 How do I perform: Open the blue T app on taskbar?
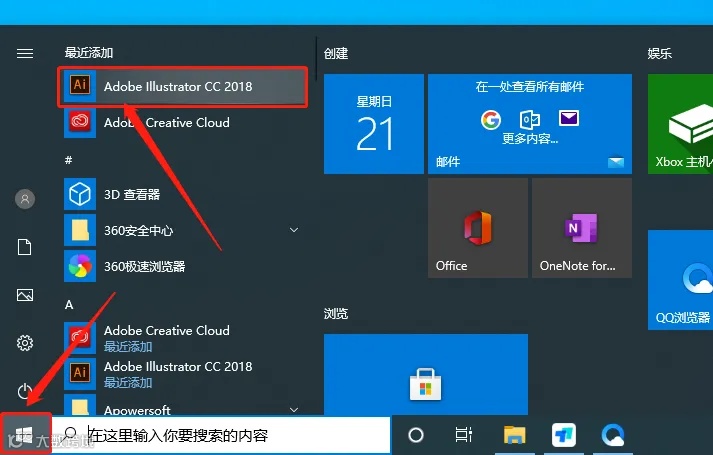tap(564, 435)
